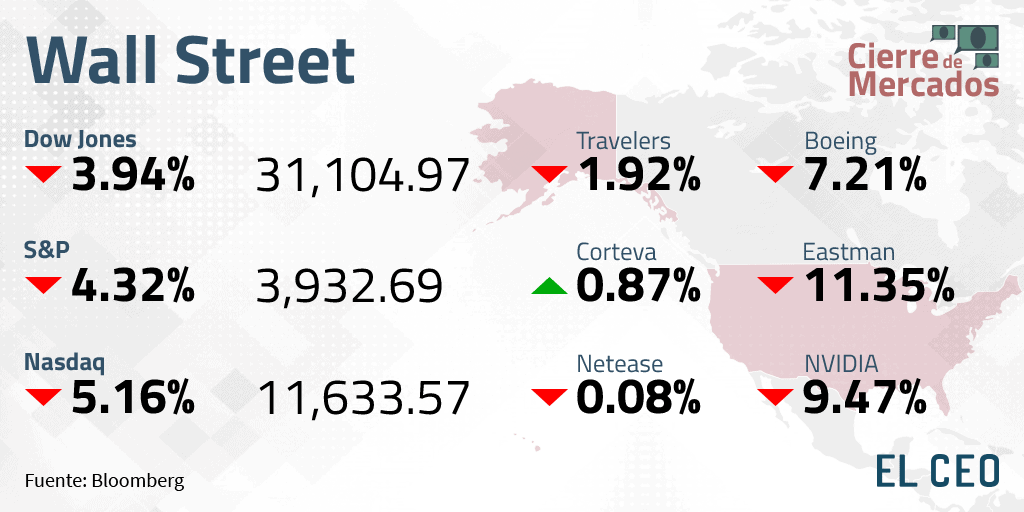Click the banknote speech bubble icon
This screenshot has height=512, width=1024.
[965, 46]
